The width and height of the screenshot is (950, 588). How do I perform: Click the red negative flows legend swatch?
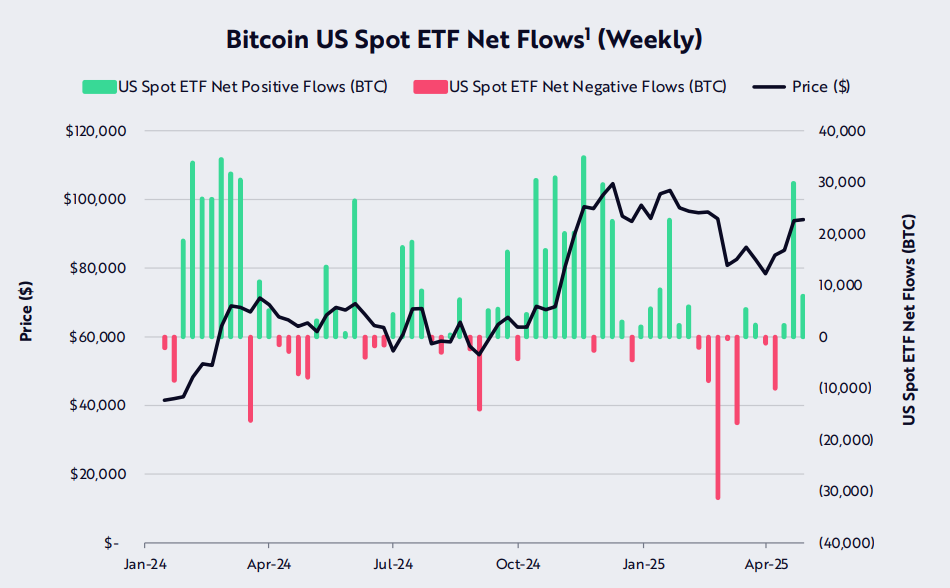click(x=429, y=87)
